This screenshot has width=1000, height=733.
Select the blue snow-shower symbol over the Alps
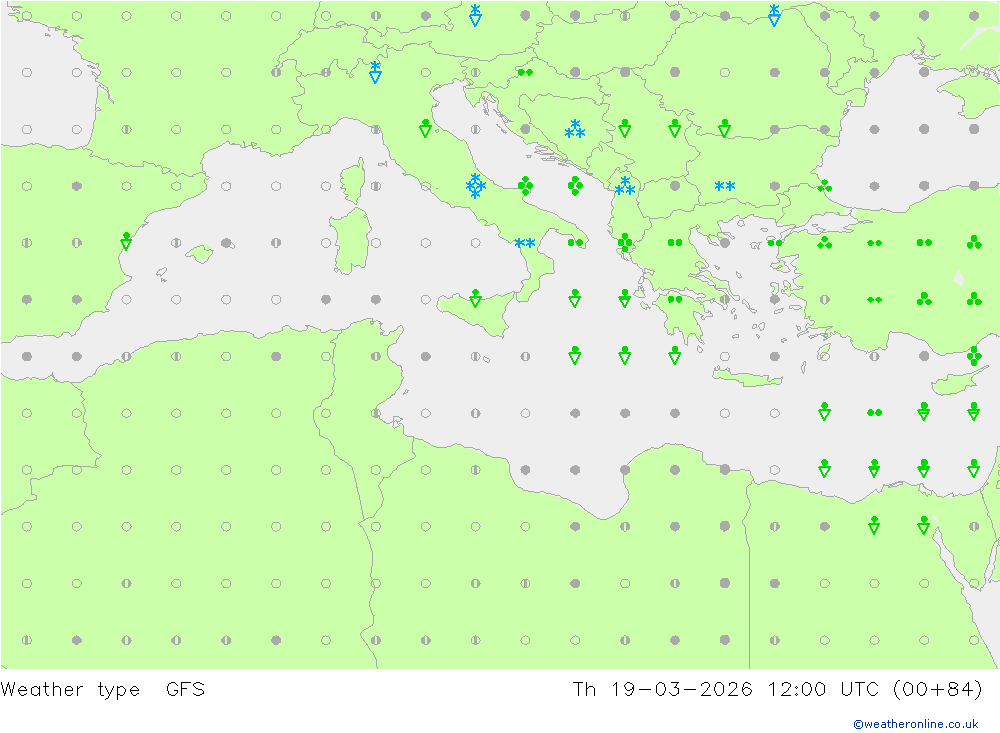pyautogui.click(x=376, y=72)
